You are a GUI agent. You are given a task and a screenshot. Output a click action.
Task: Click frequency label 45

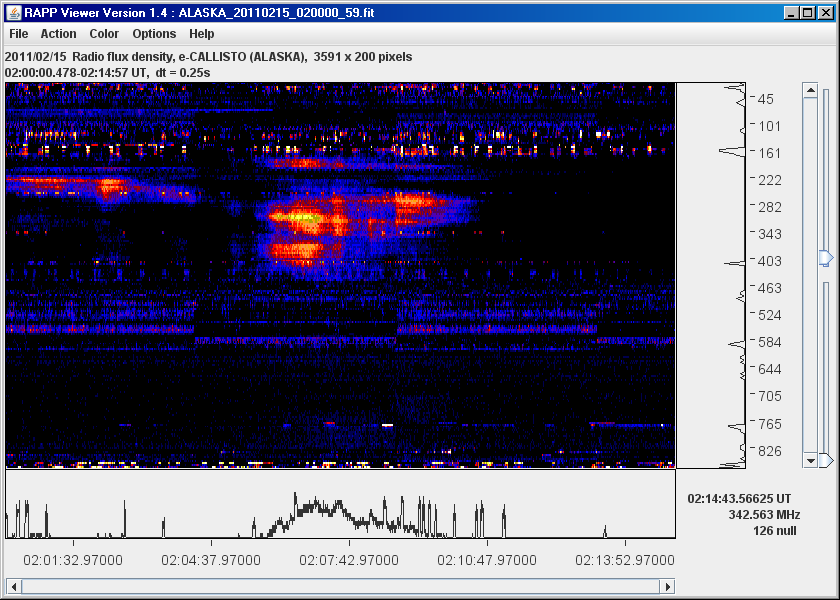coord(766,99)
